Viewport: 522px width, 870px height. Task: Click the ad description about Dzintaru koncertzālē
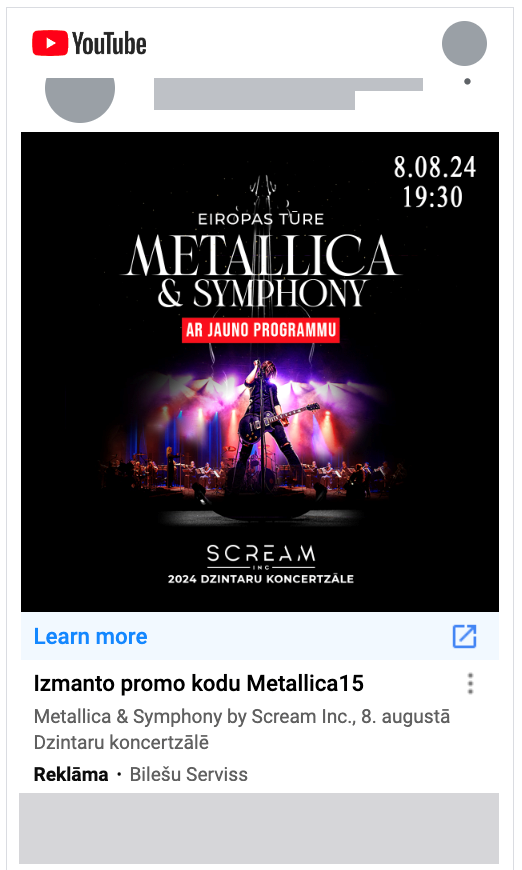pyautogui.click(x=242, y=729)
